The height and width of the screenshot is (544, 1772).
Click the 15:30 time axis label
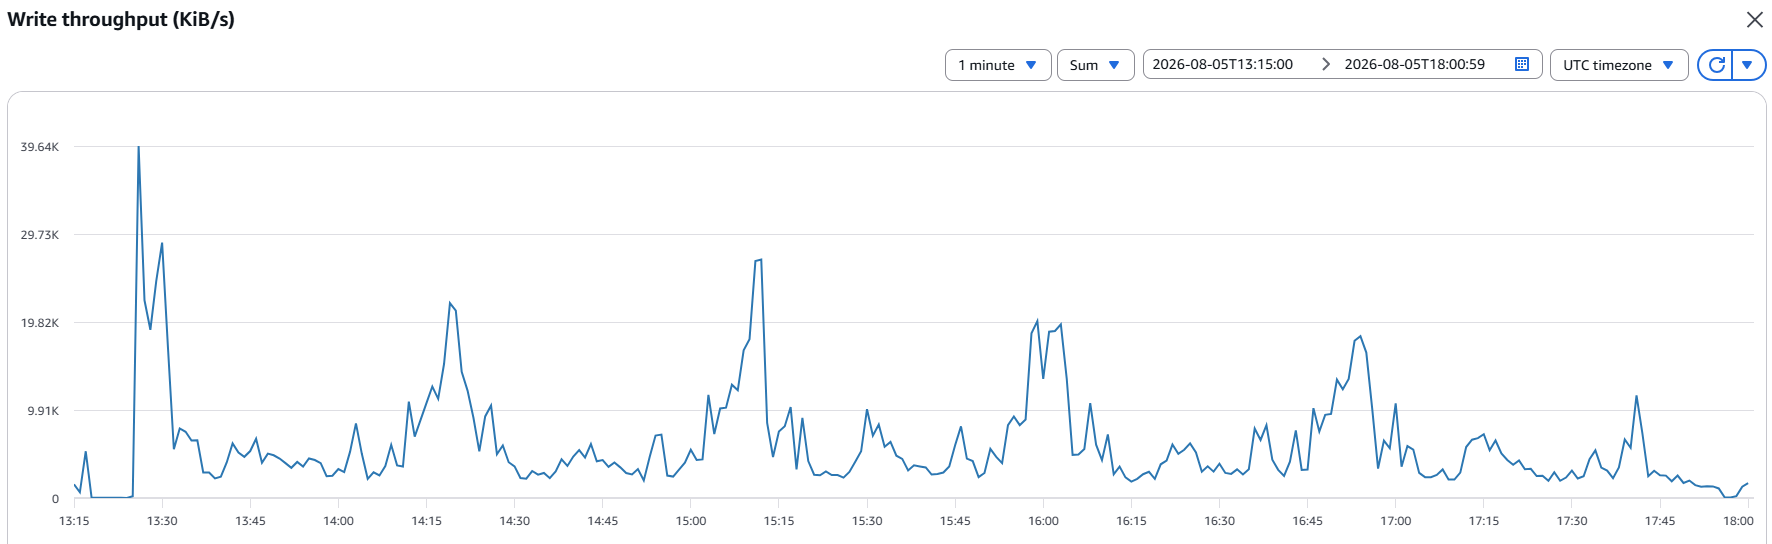pyautogui.click(x=867, y=521)
